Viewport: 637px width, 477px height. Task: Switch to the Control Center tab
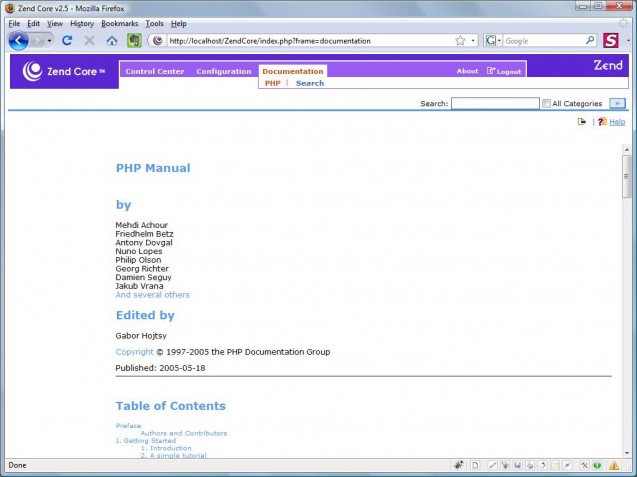pyautogui.click(x=155, y=71)
